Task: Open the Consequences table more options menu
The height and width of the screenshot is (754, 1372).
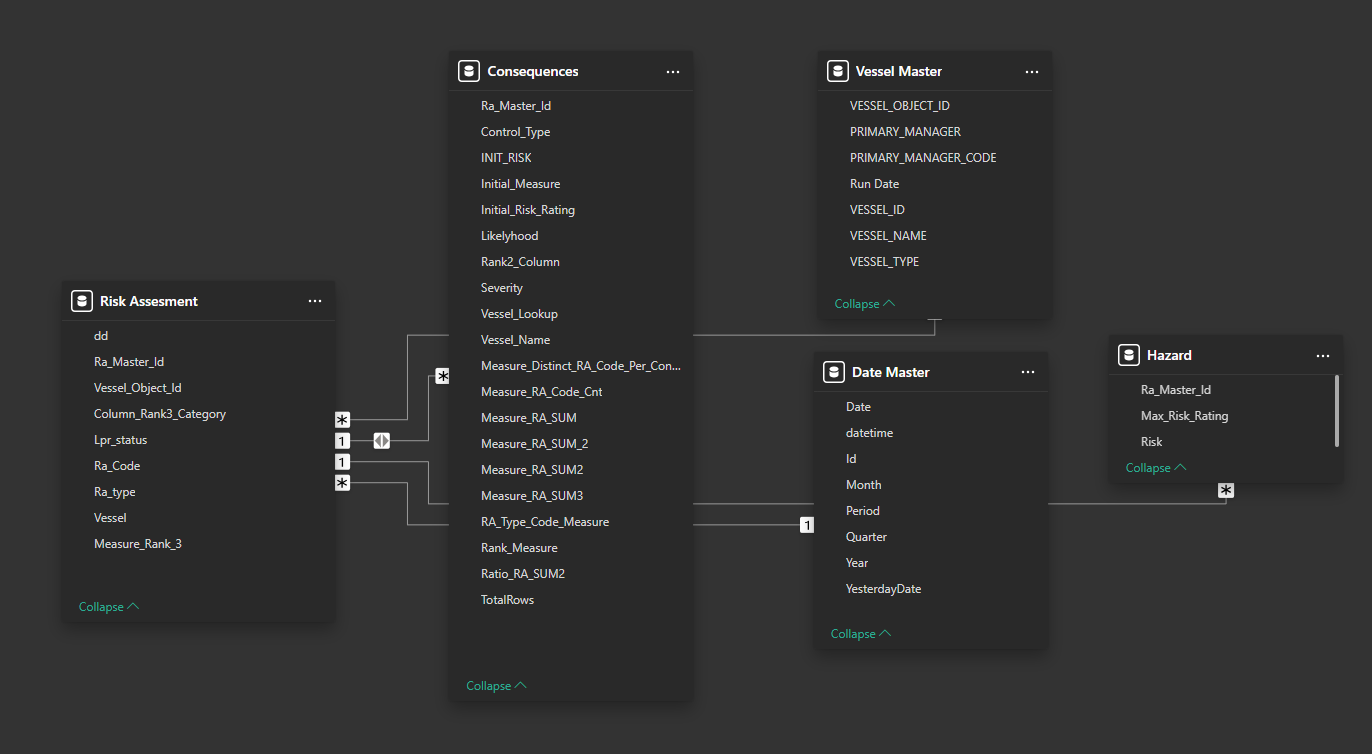Action: (673, 72)
